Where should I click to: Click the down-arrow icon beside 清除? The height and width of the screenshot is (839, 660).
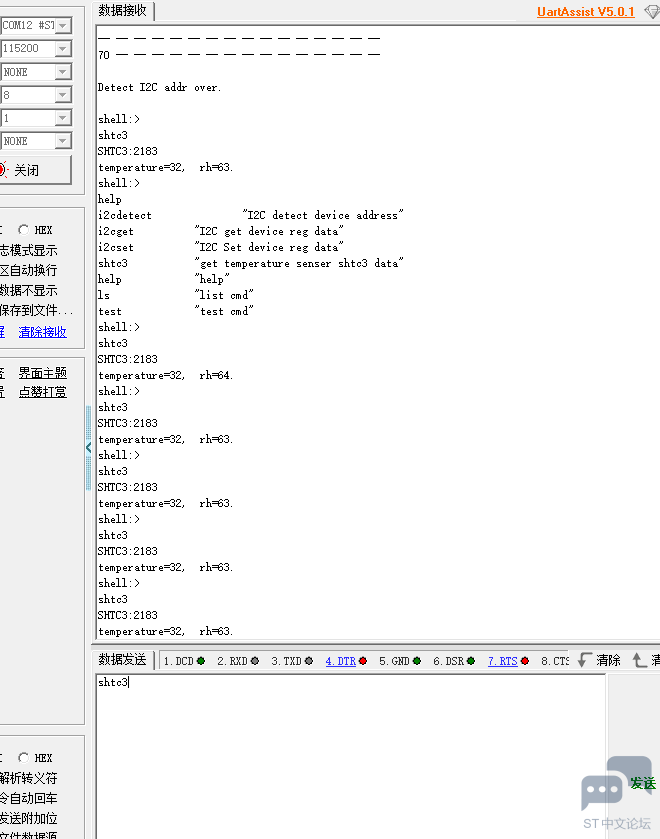coord(585,660)
